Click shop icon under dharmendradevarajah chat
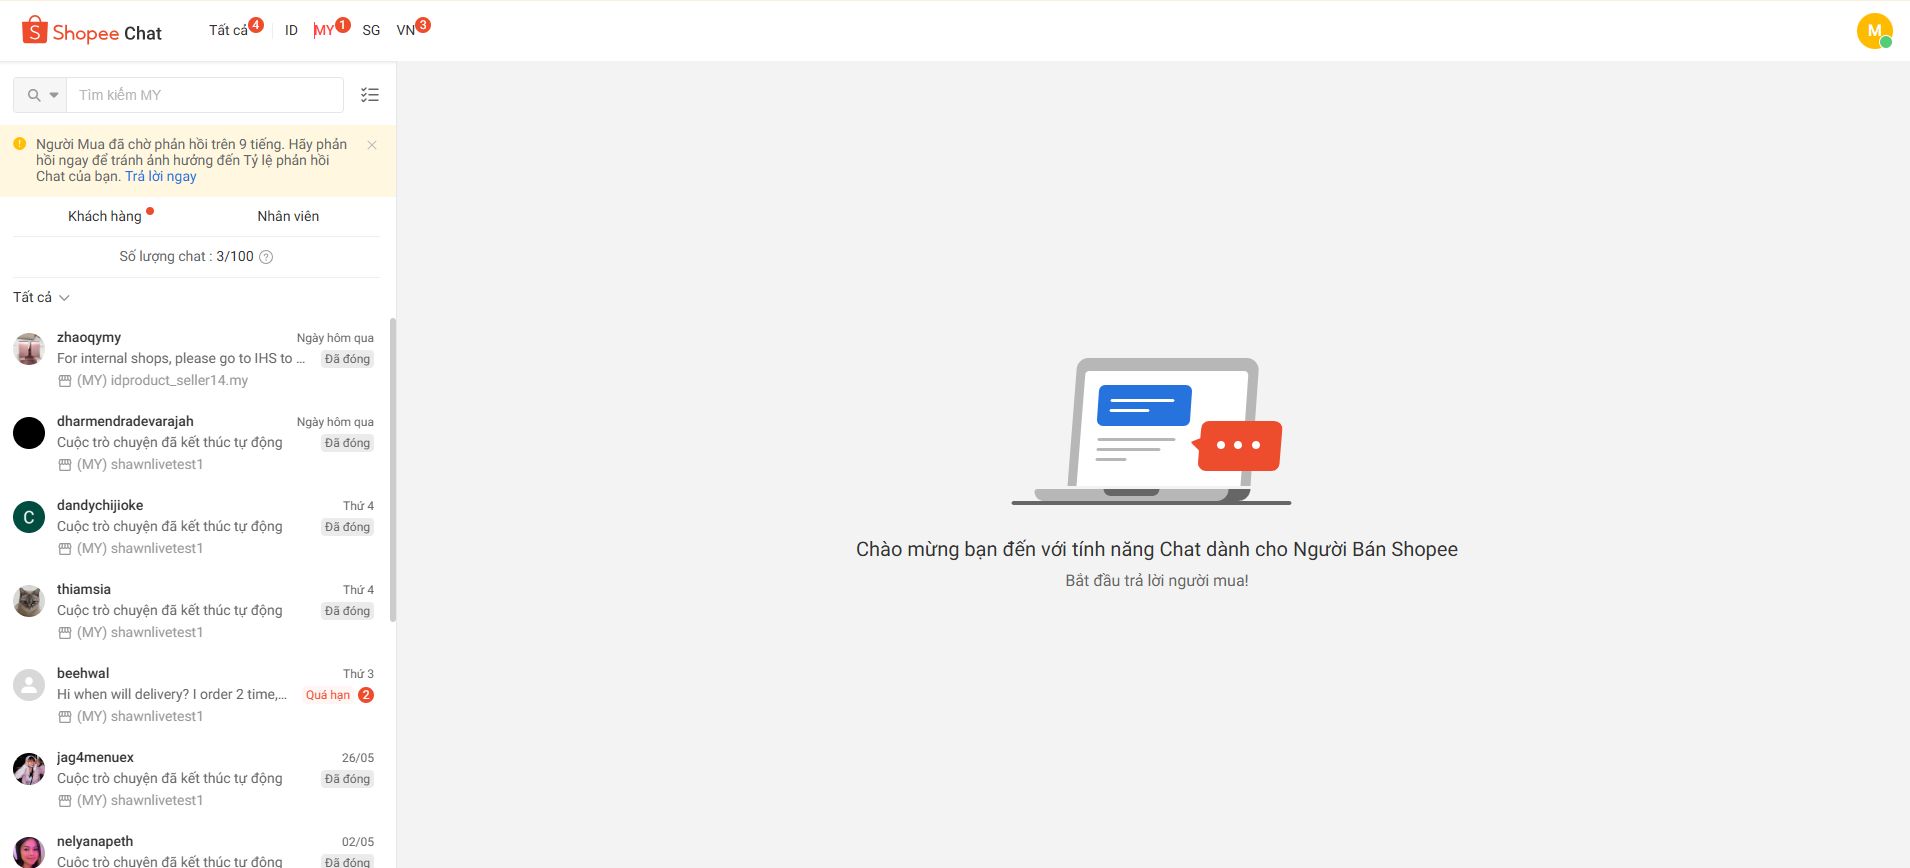The width and height of the screenshot is (1910, 868). tap(65, 465)
